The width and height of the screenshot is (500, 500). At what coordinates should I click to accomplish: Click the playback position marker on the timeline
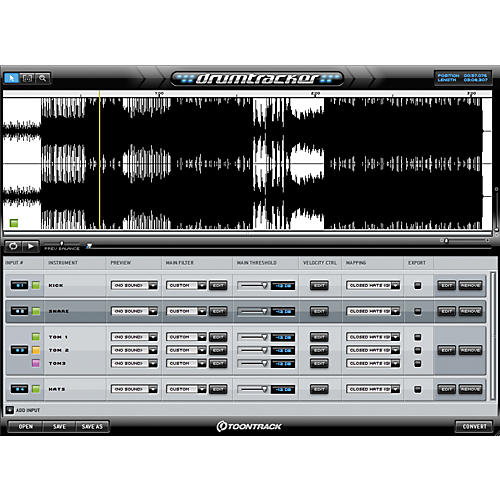tap(89, 246)
